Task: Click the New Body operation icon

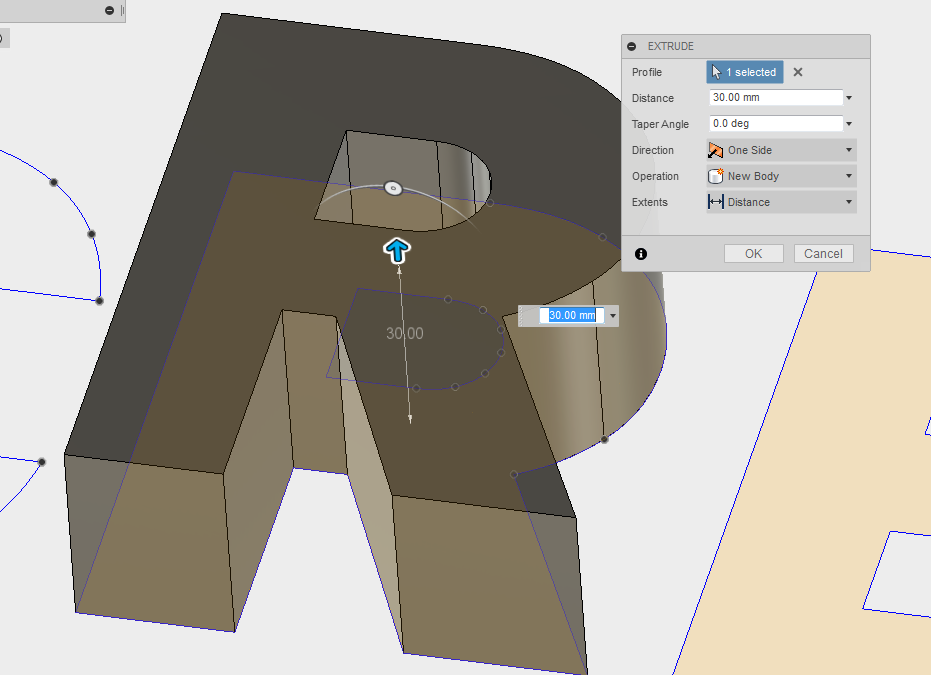Action: 715,176
